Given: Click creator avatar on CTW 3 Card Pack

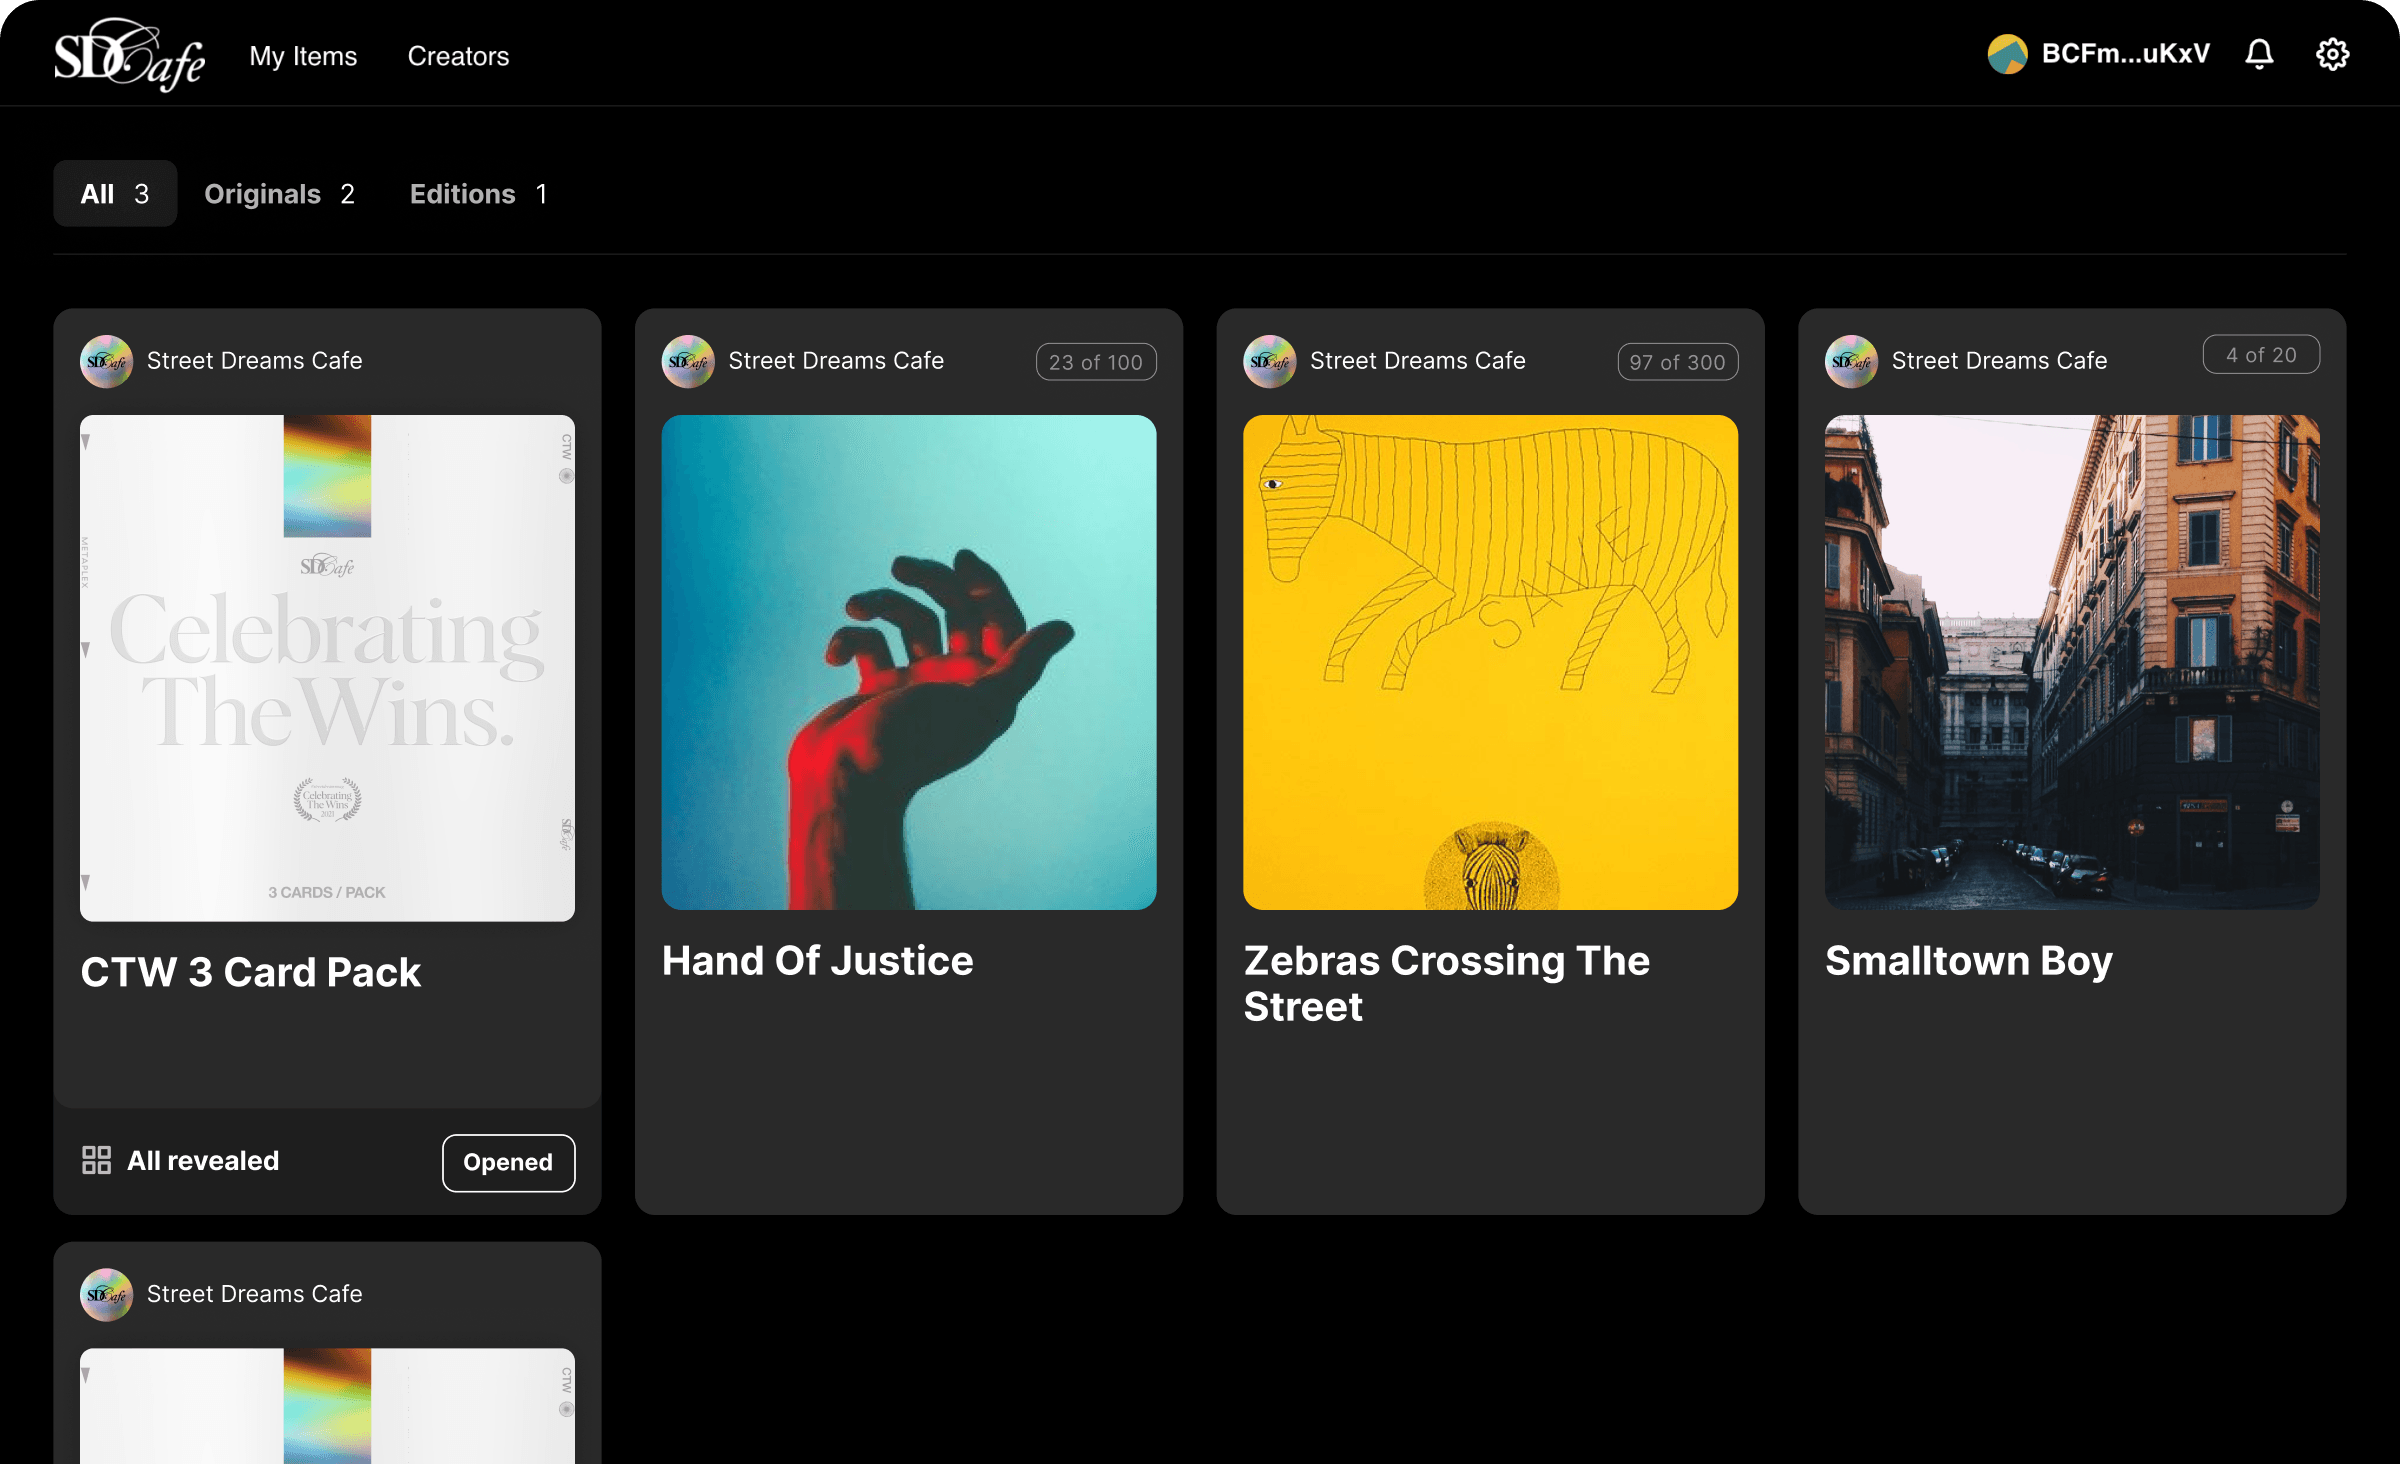Looking at the screenshot, I should [106, 361].
